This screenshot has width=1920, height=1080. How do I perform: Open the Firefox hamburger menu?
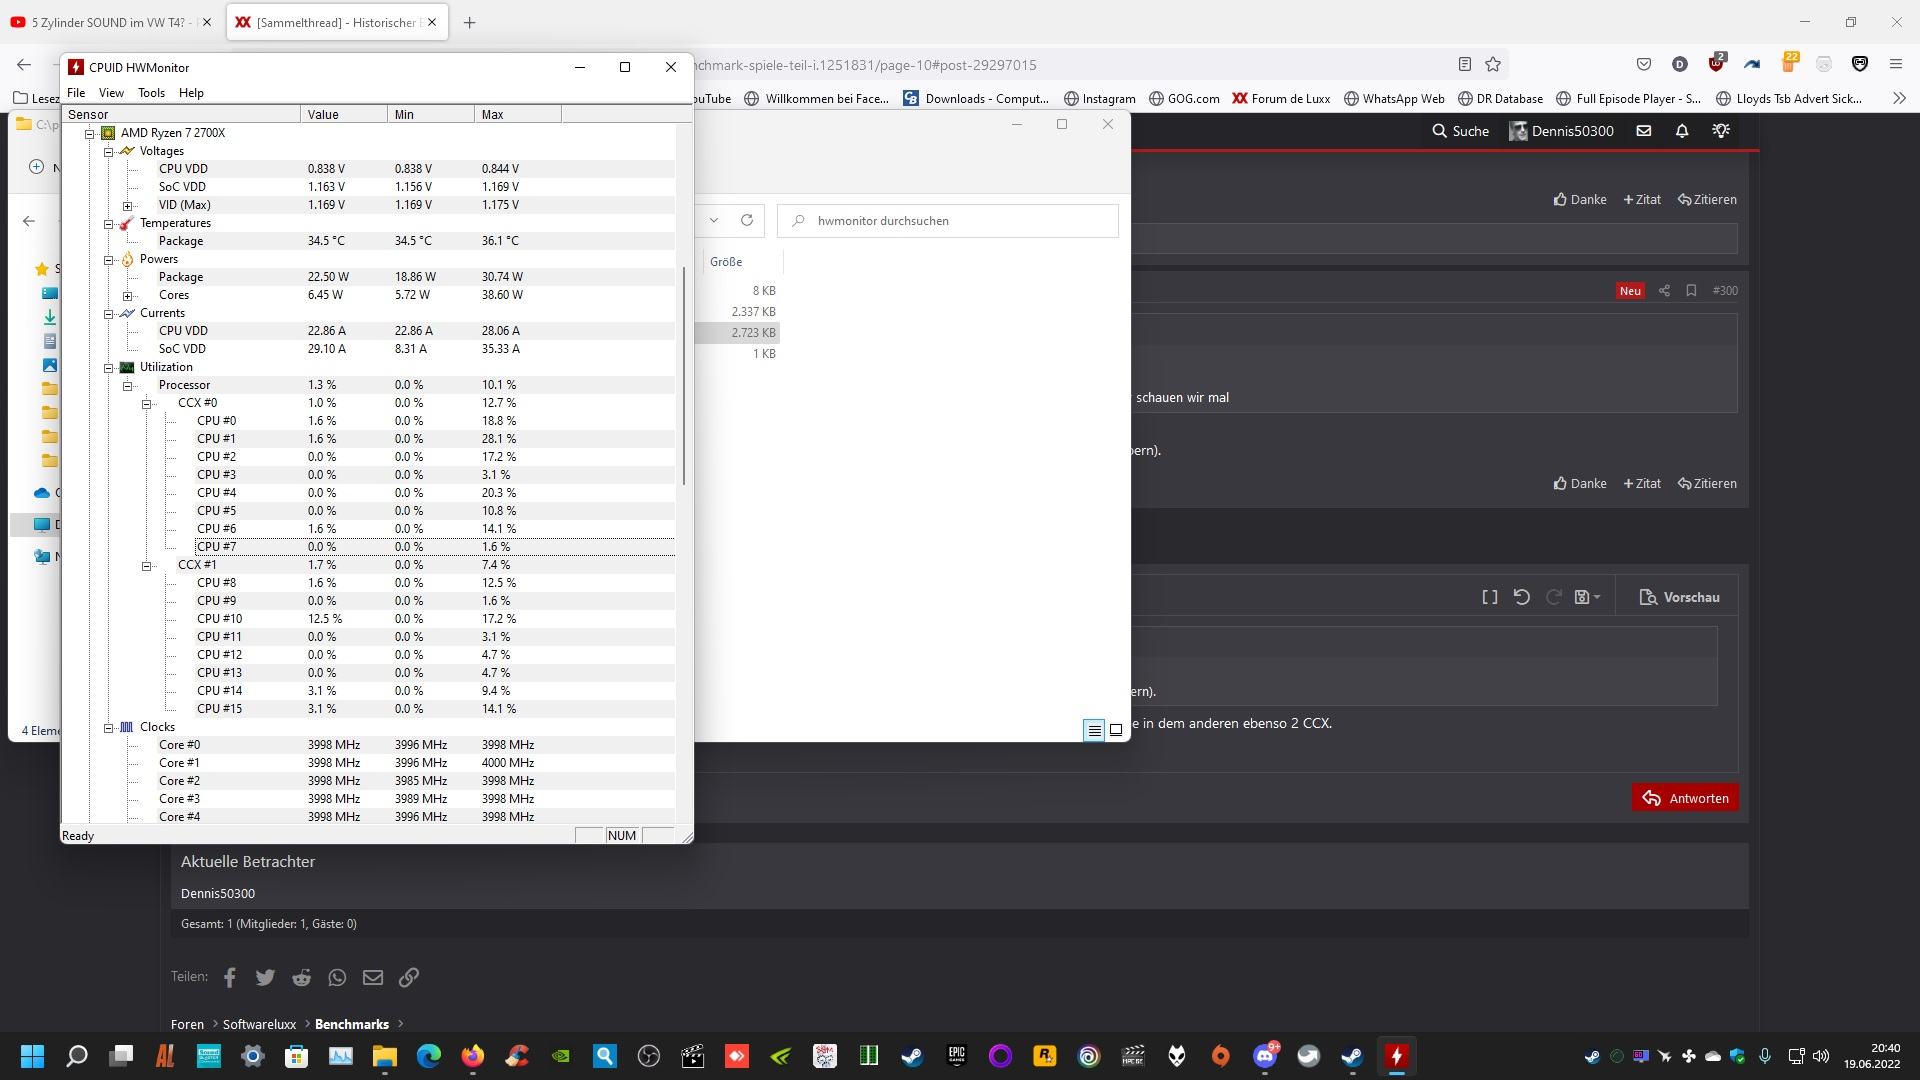1895,65
